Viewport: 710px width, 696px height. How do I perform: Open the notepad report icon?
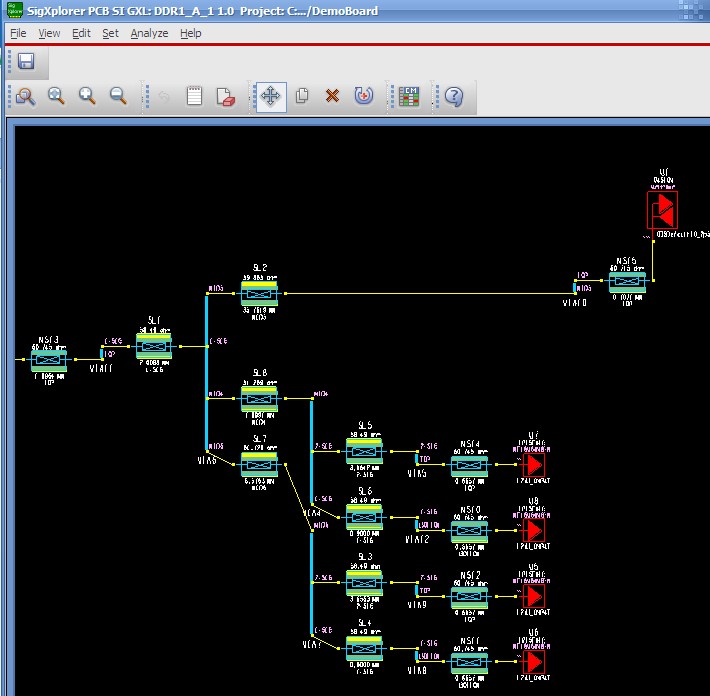[x=194, y=96]
